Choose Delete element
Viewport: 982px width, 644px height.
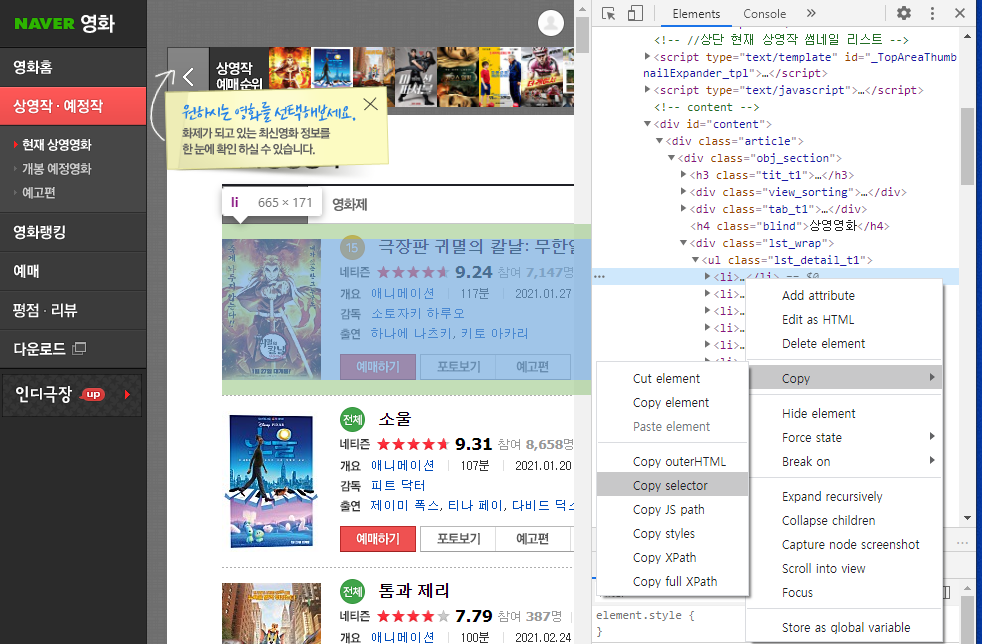click(x=844, y=343)
